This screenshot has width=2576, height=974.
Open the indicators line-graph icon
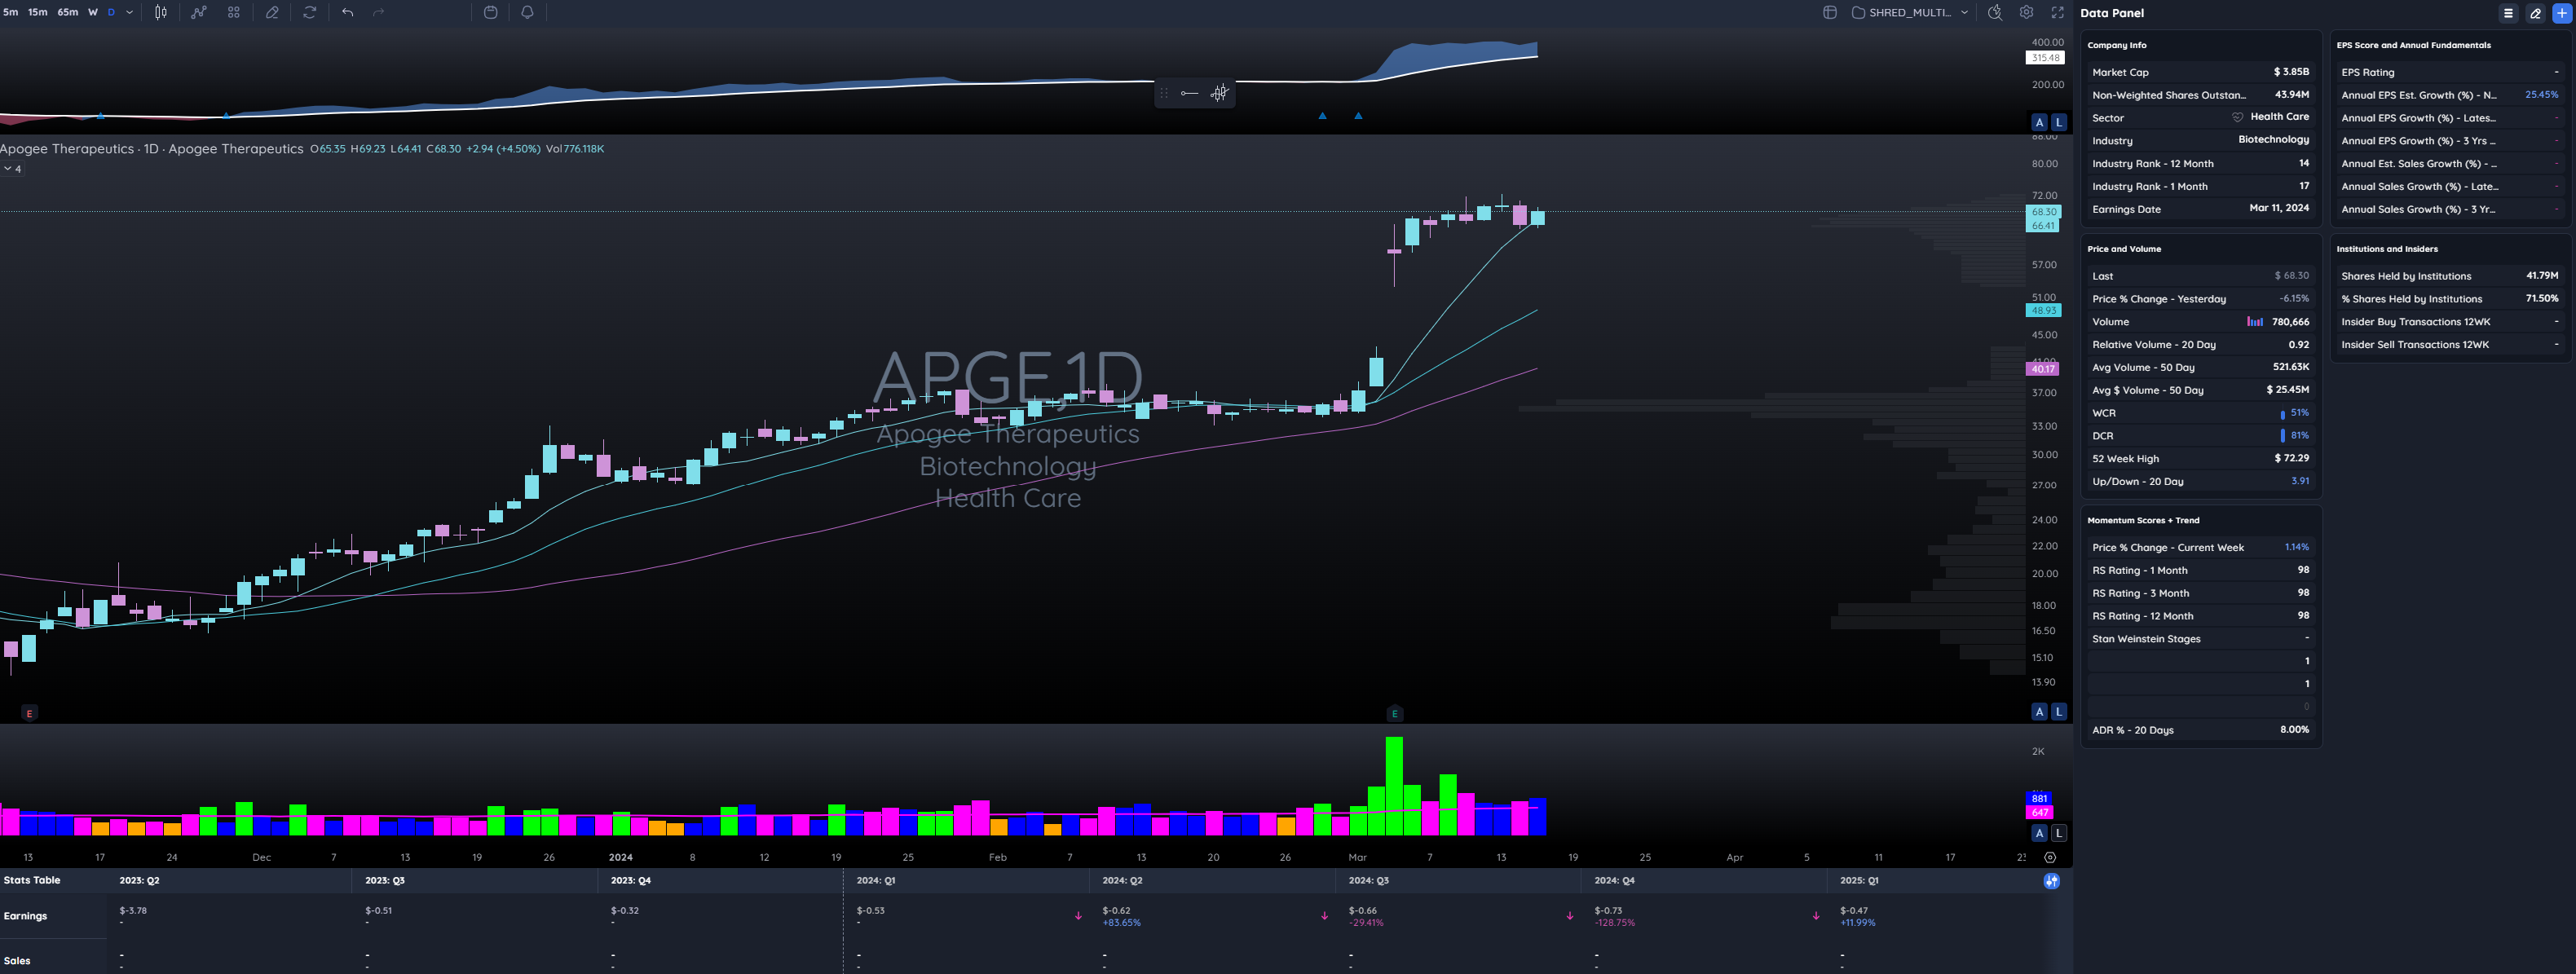pos(199,12)
